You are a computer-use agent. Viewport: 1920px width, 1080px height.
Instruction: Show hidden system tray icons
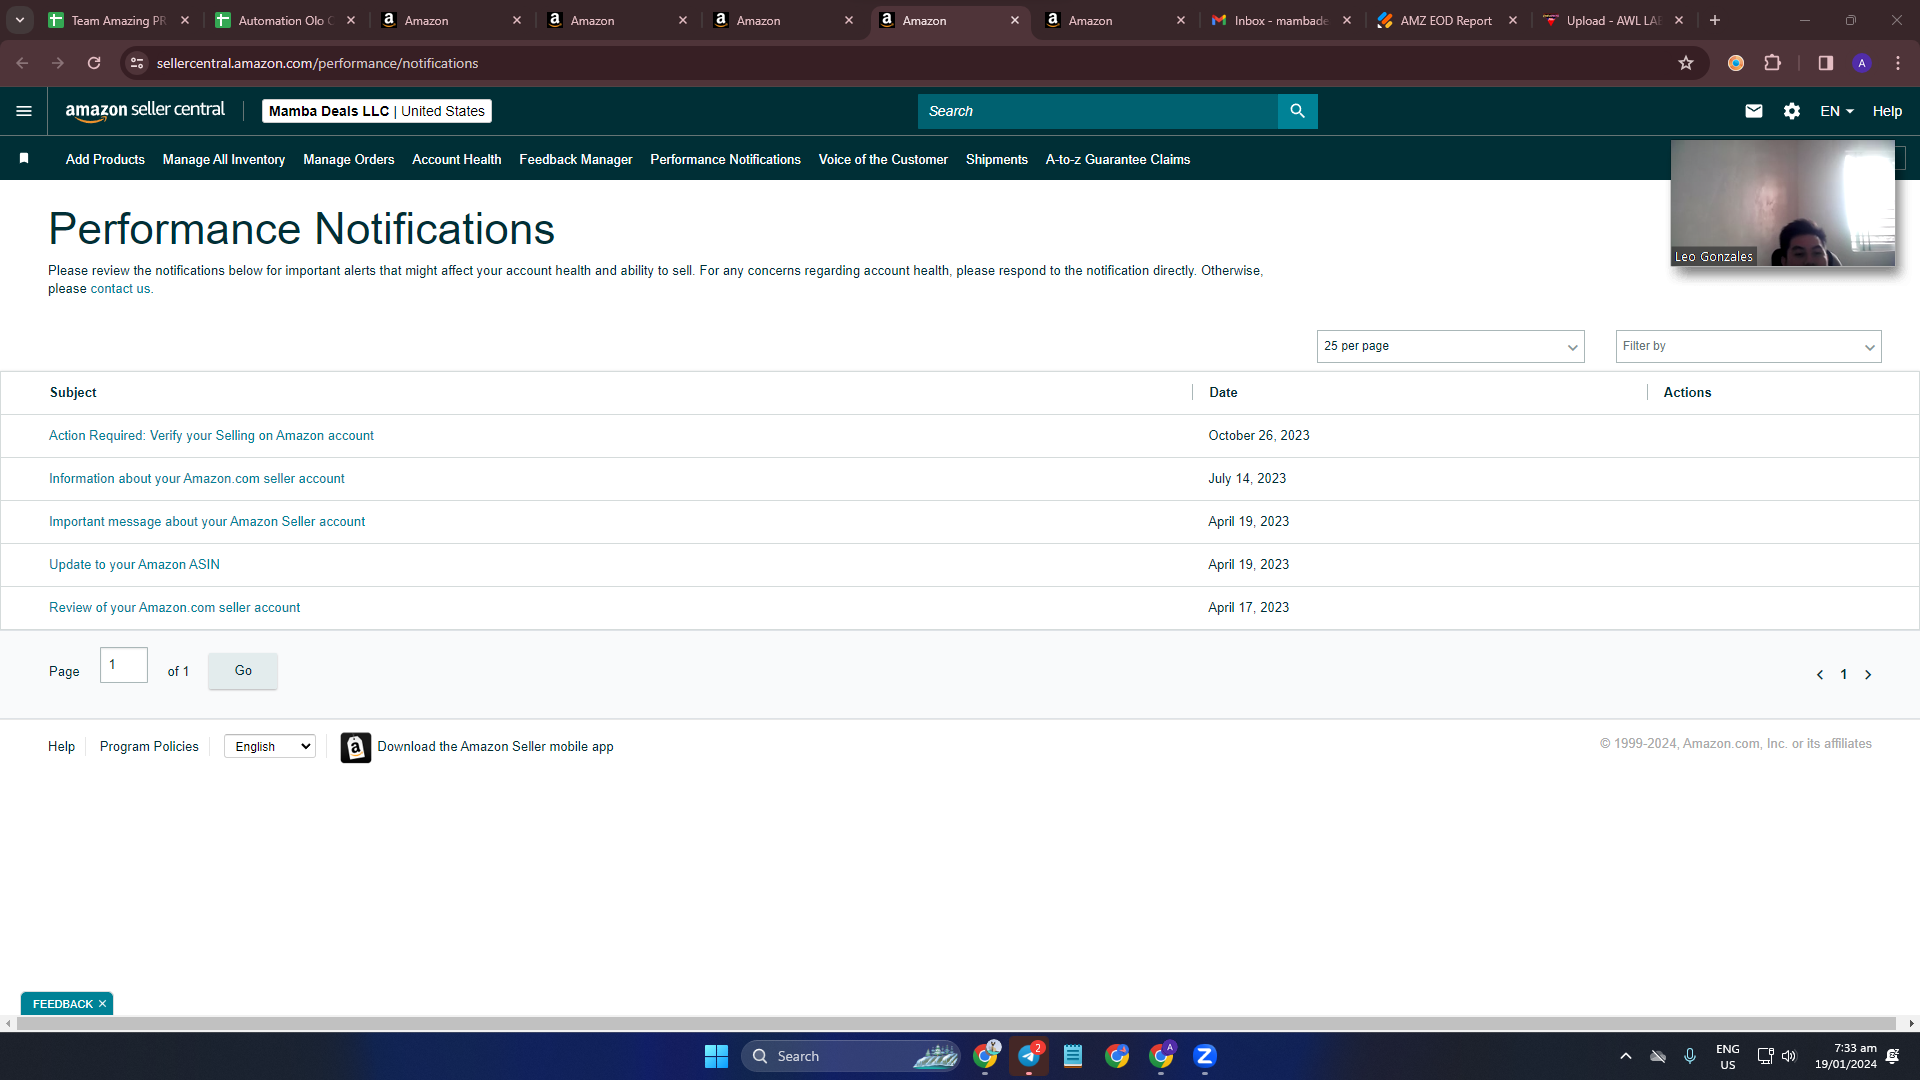[x=1626, y=1056]
